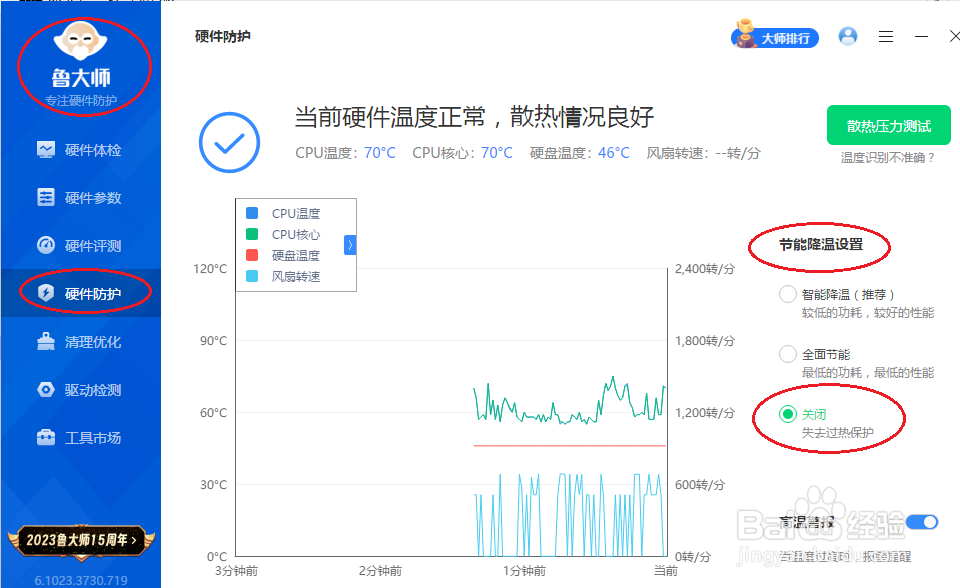The image size is (960, 588).
Task: Click 温度识别不准确？ link
Action: (x=888, y=157)
